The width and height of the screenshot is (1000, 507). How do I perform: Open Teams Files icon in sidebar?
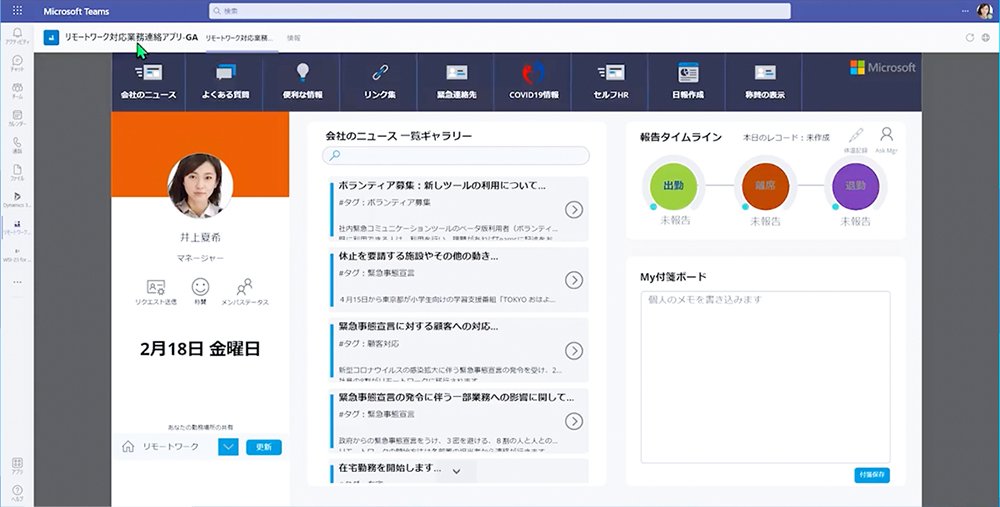(17, 170)
